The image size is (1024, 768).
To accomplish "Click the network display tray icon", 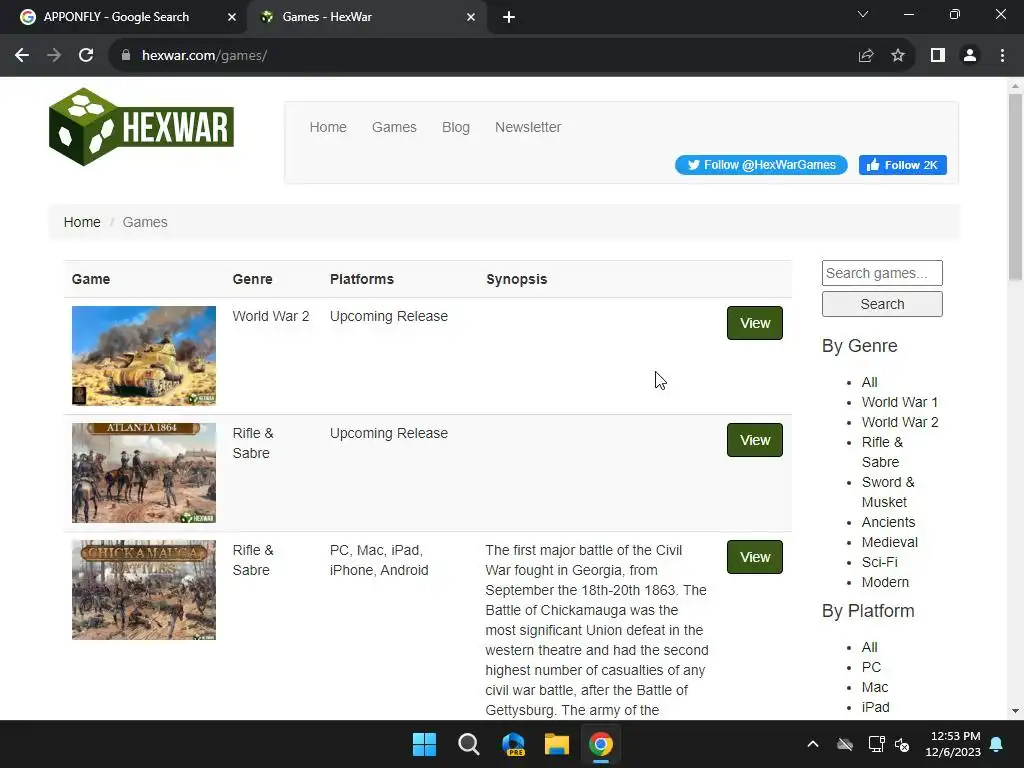I will [876, 744].
